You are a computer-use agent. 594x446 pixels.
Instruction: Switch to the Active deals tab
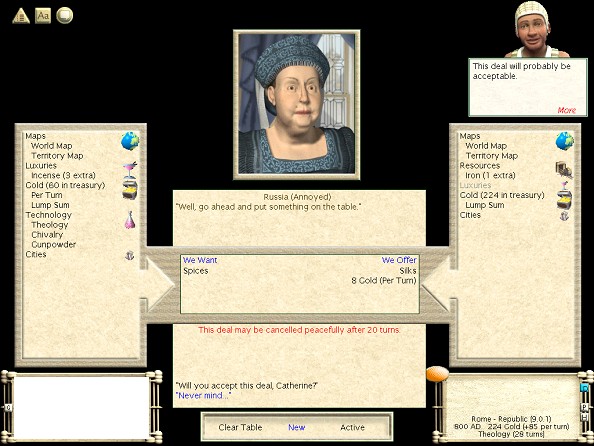pyautogui.click(x=352, y=427)
